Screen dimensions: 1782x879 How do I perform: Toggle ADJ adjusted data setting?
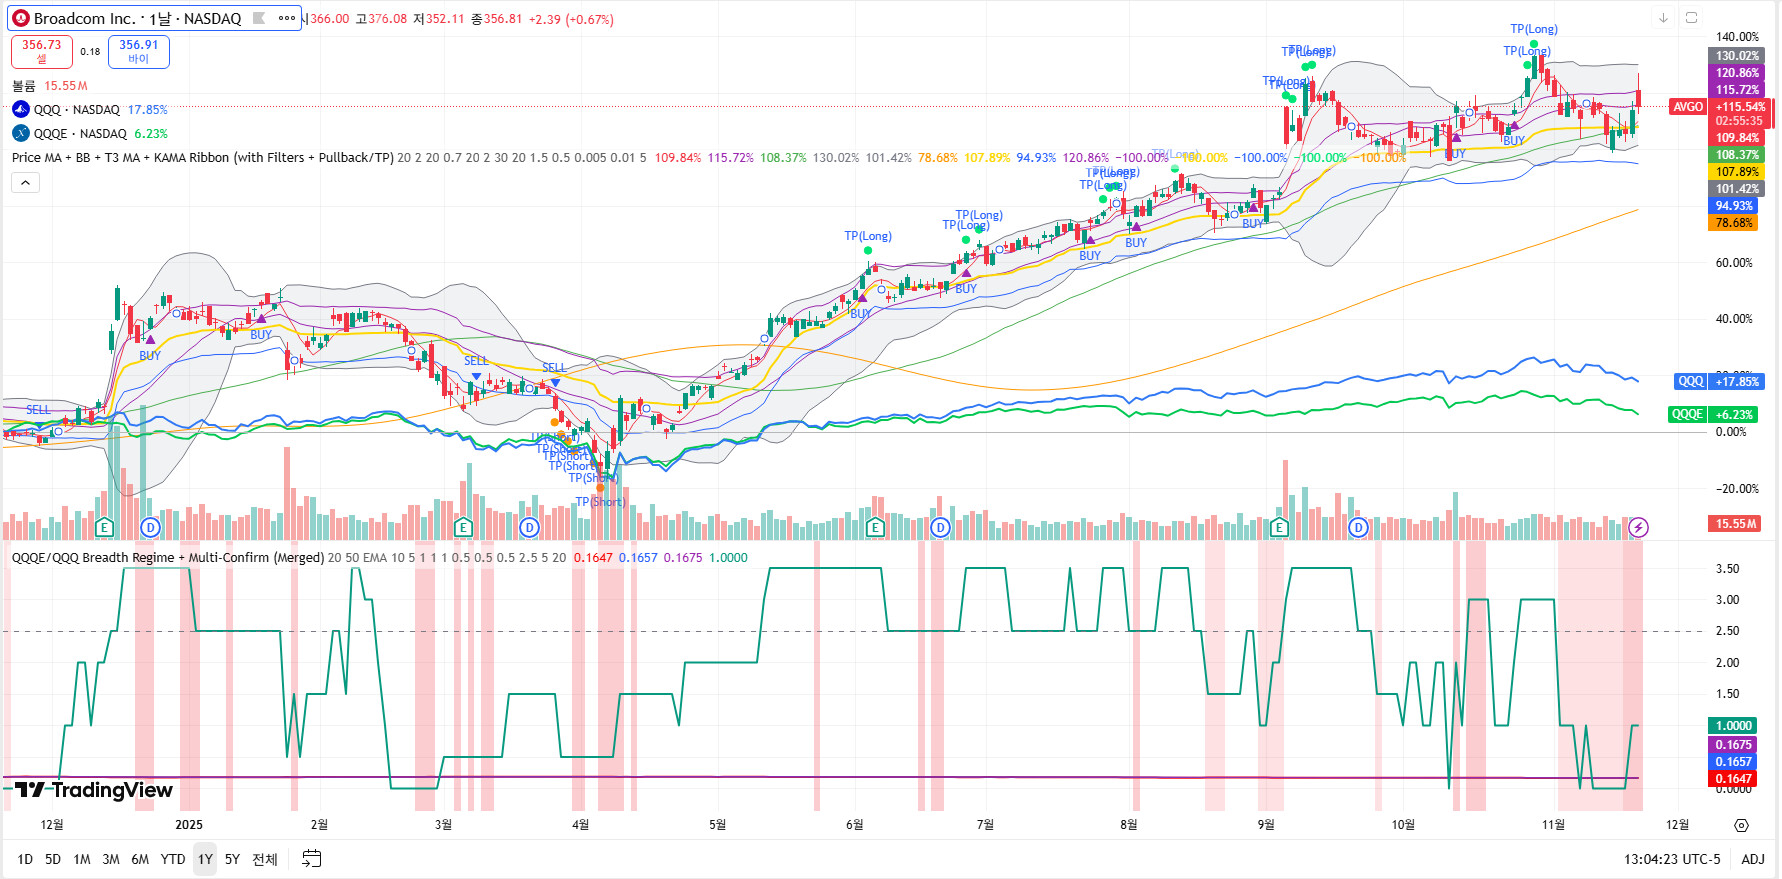click(1752, 859)
